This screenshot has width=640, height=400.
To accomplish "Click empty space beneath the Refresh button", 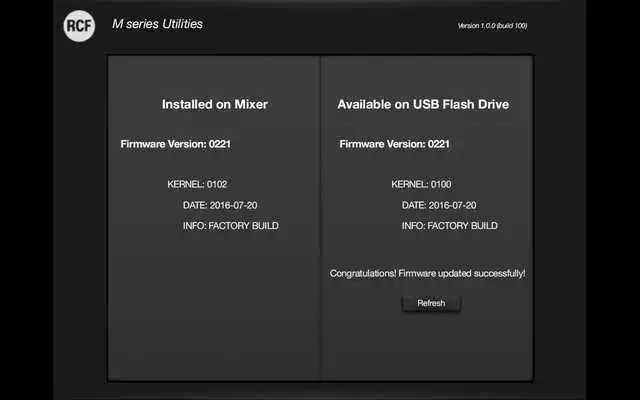I will tap(431, 345).
